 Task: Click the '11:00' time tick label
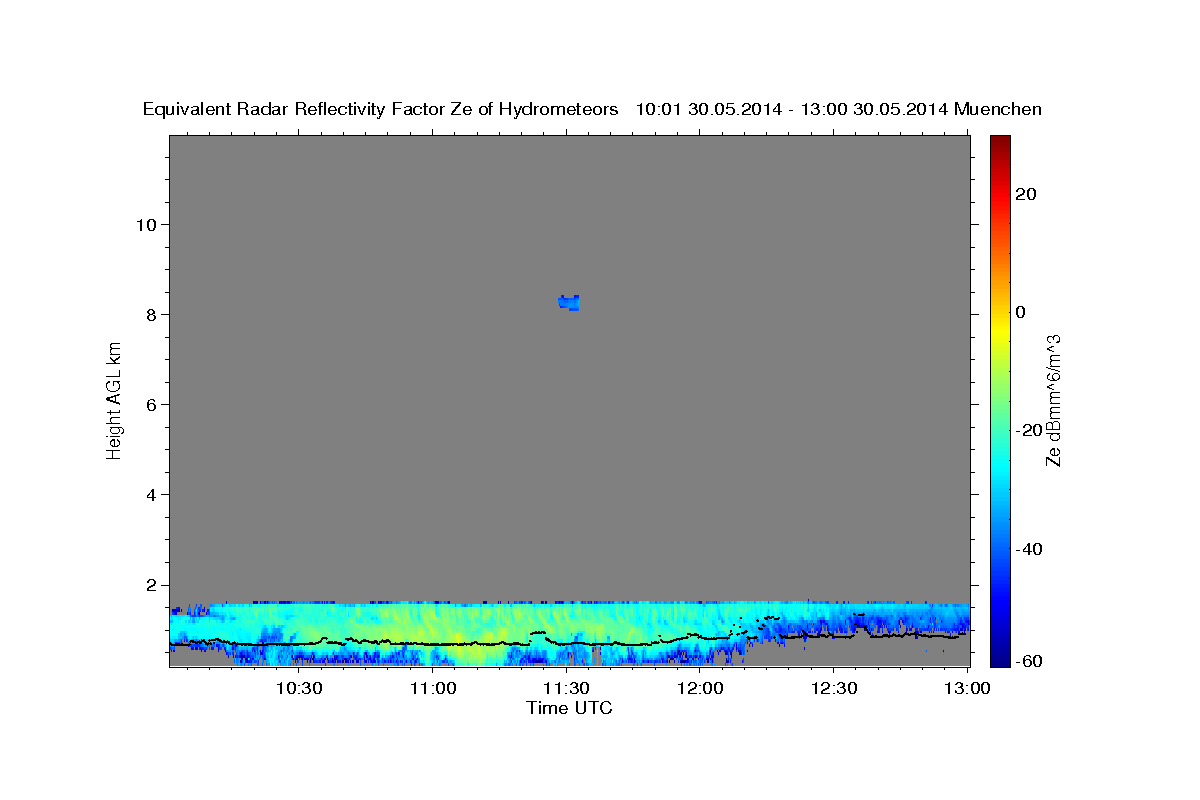(x=433, y=688)
